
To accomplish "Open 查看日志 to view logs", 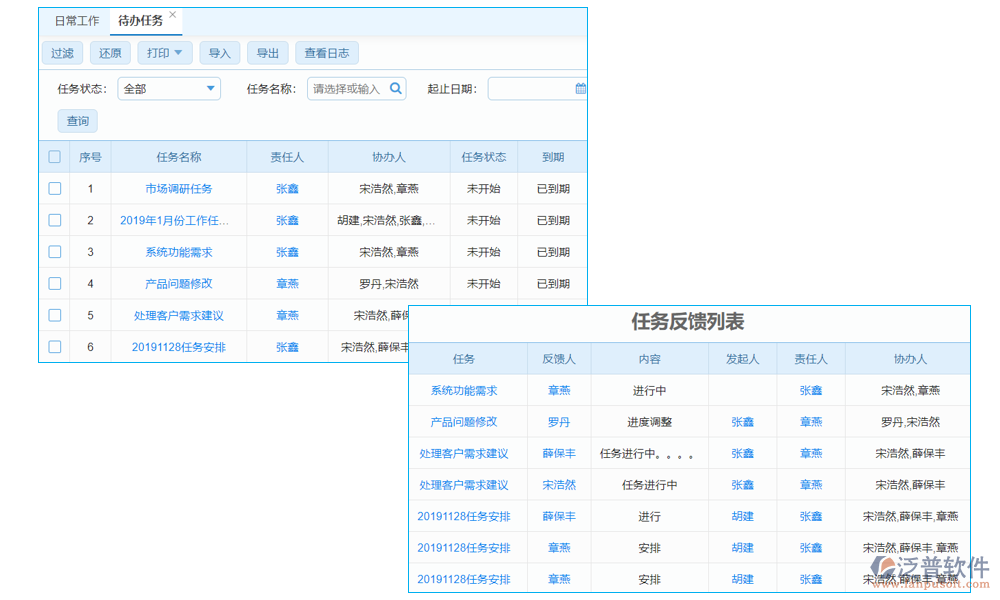I will [327, 53].
